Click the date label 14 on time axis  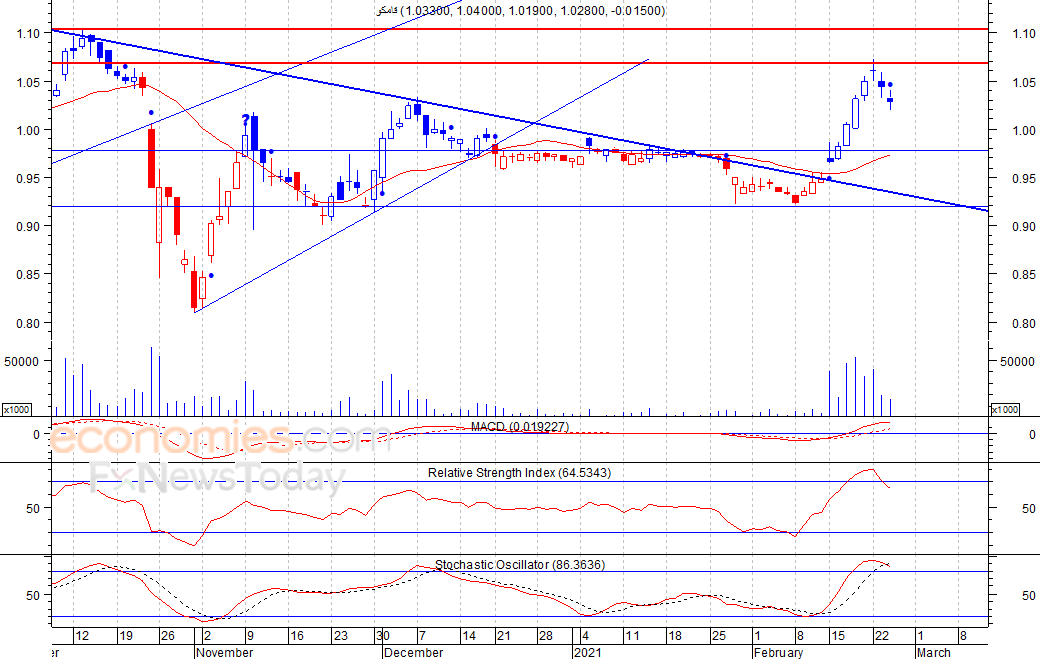(x=469, y=636)
